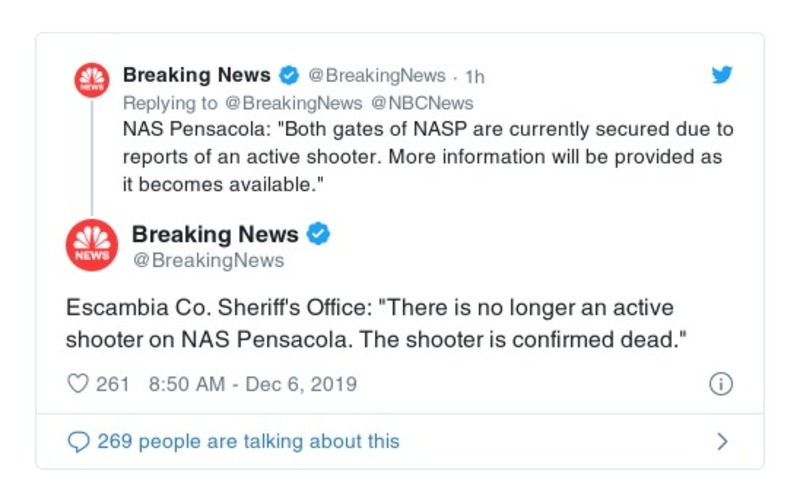
Task: Click the Twitter bird logo
Action: (721, 75)
